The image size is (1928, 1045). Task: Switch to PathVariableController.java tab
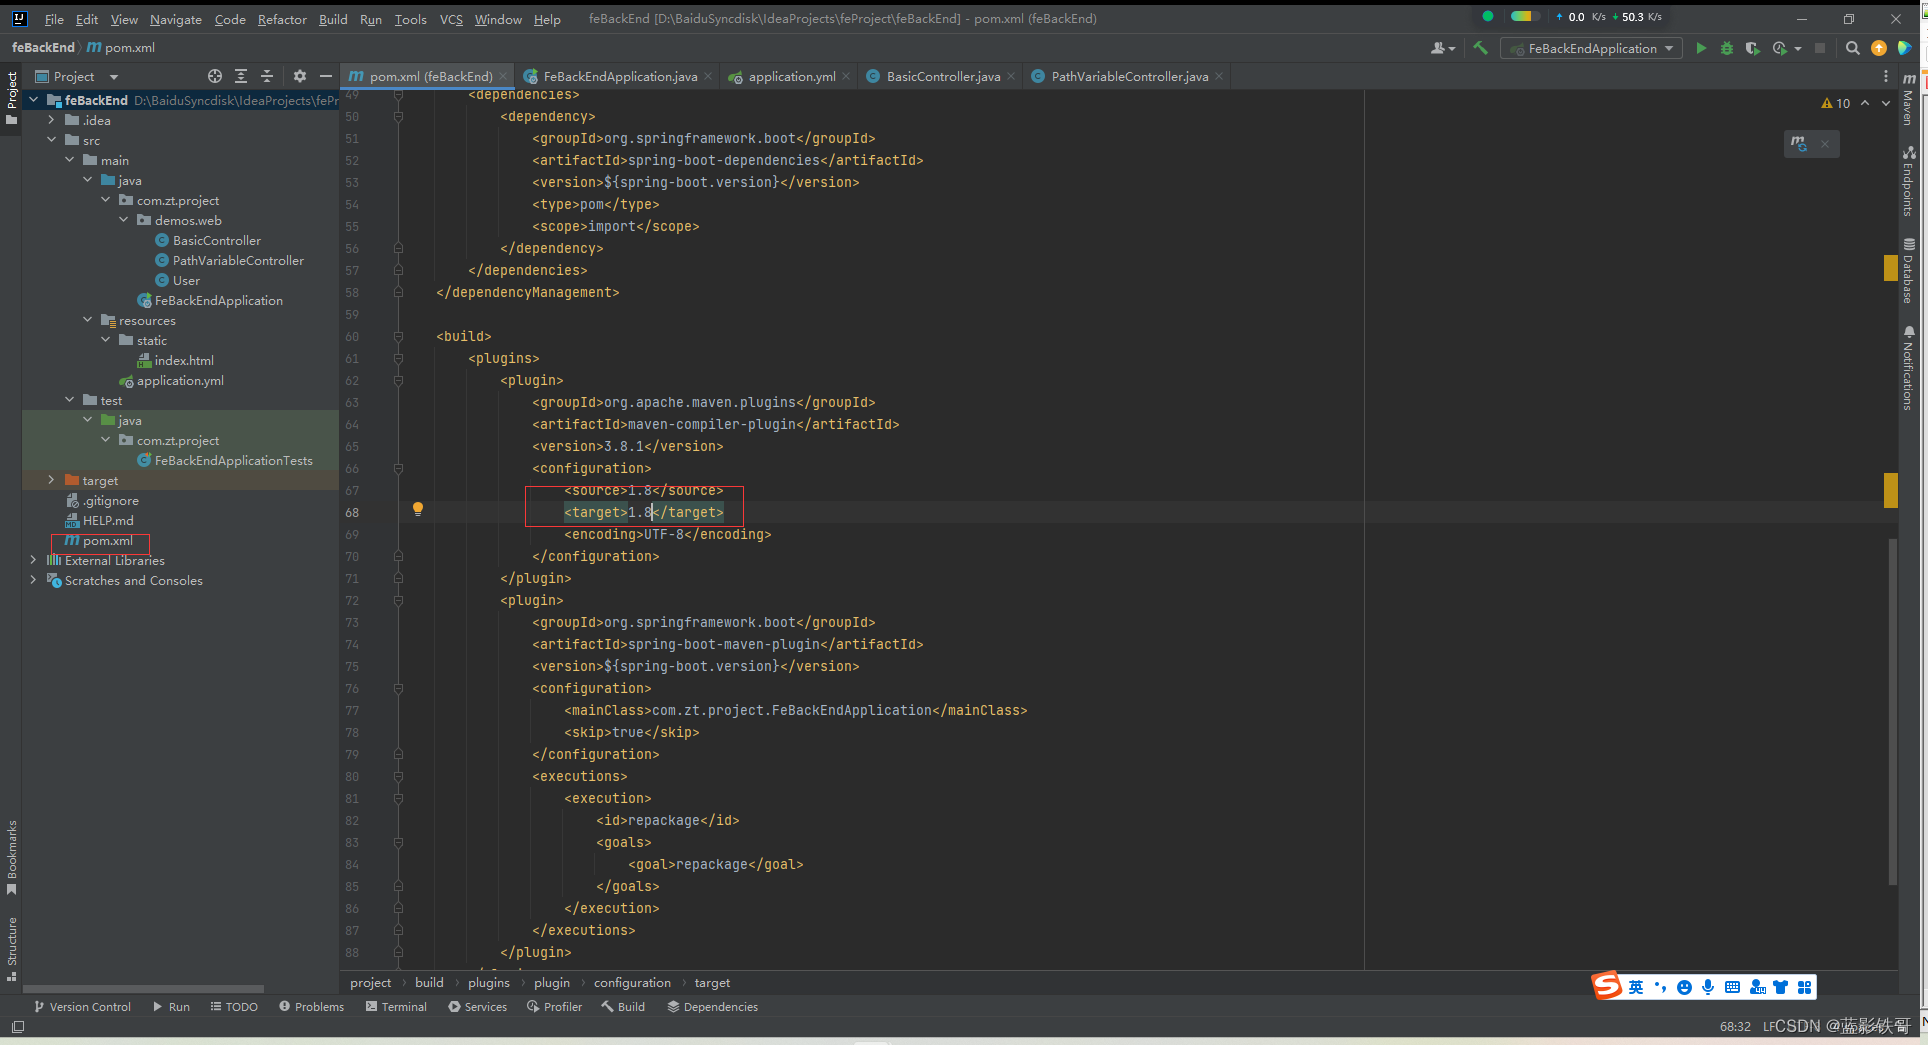click(x=1128, y=76)
